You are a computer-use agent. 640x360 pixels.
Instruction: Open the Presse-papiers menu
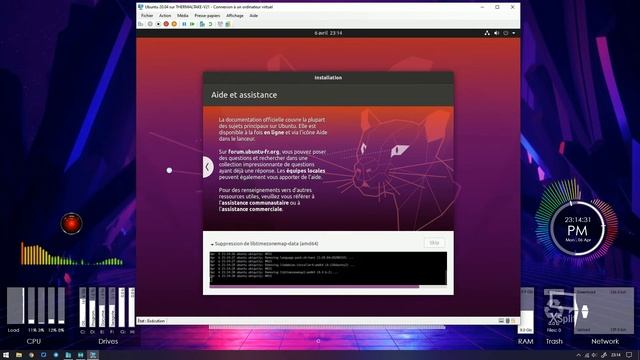click(207, 16)
